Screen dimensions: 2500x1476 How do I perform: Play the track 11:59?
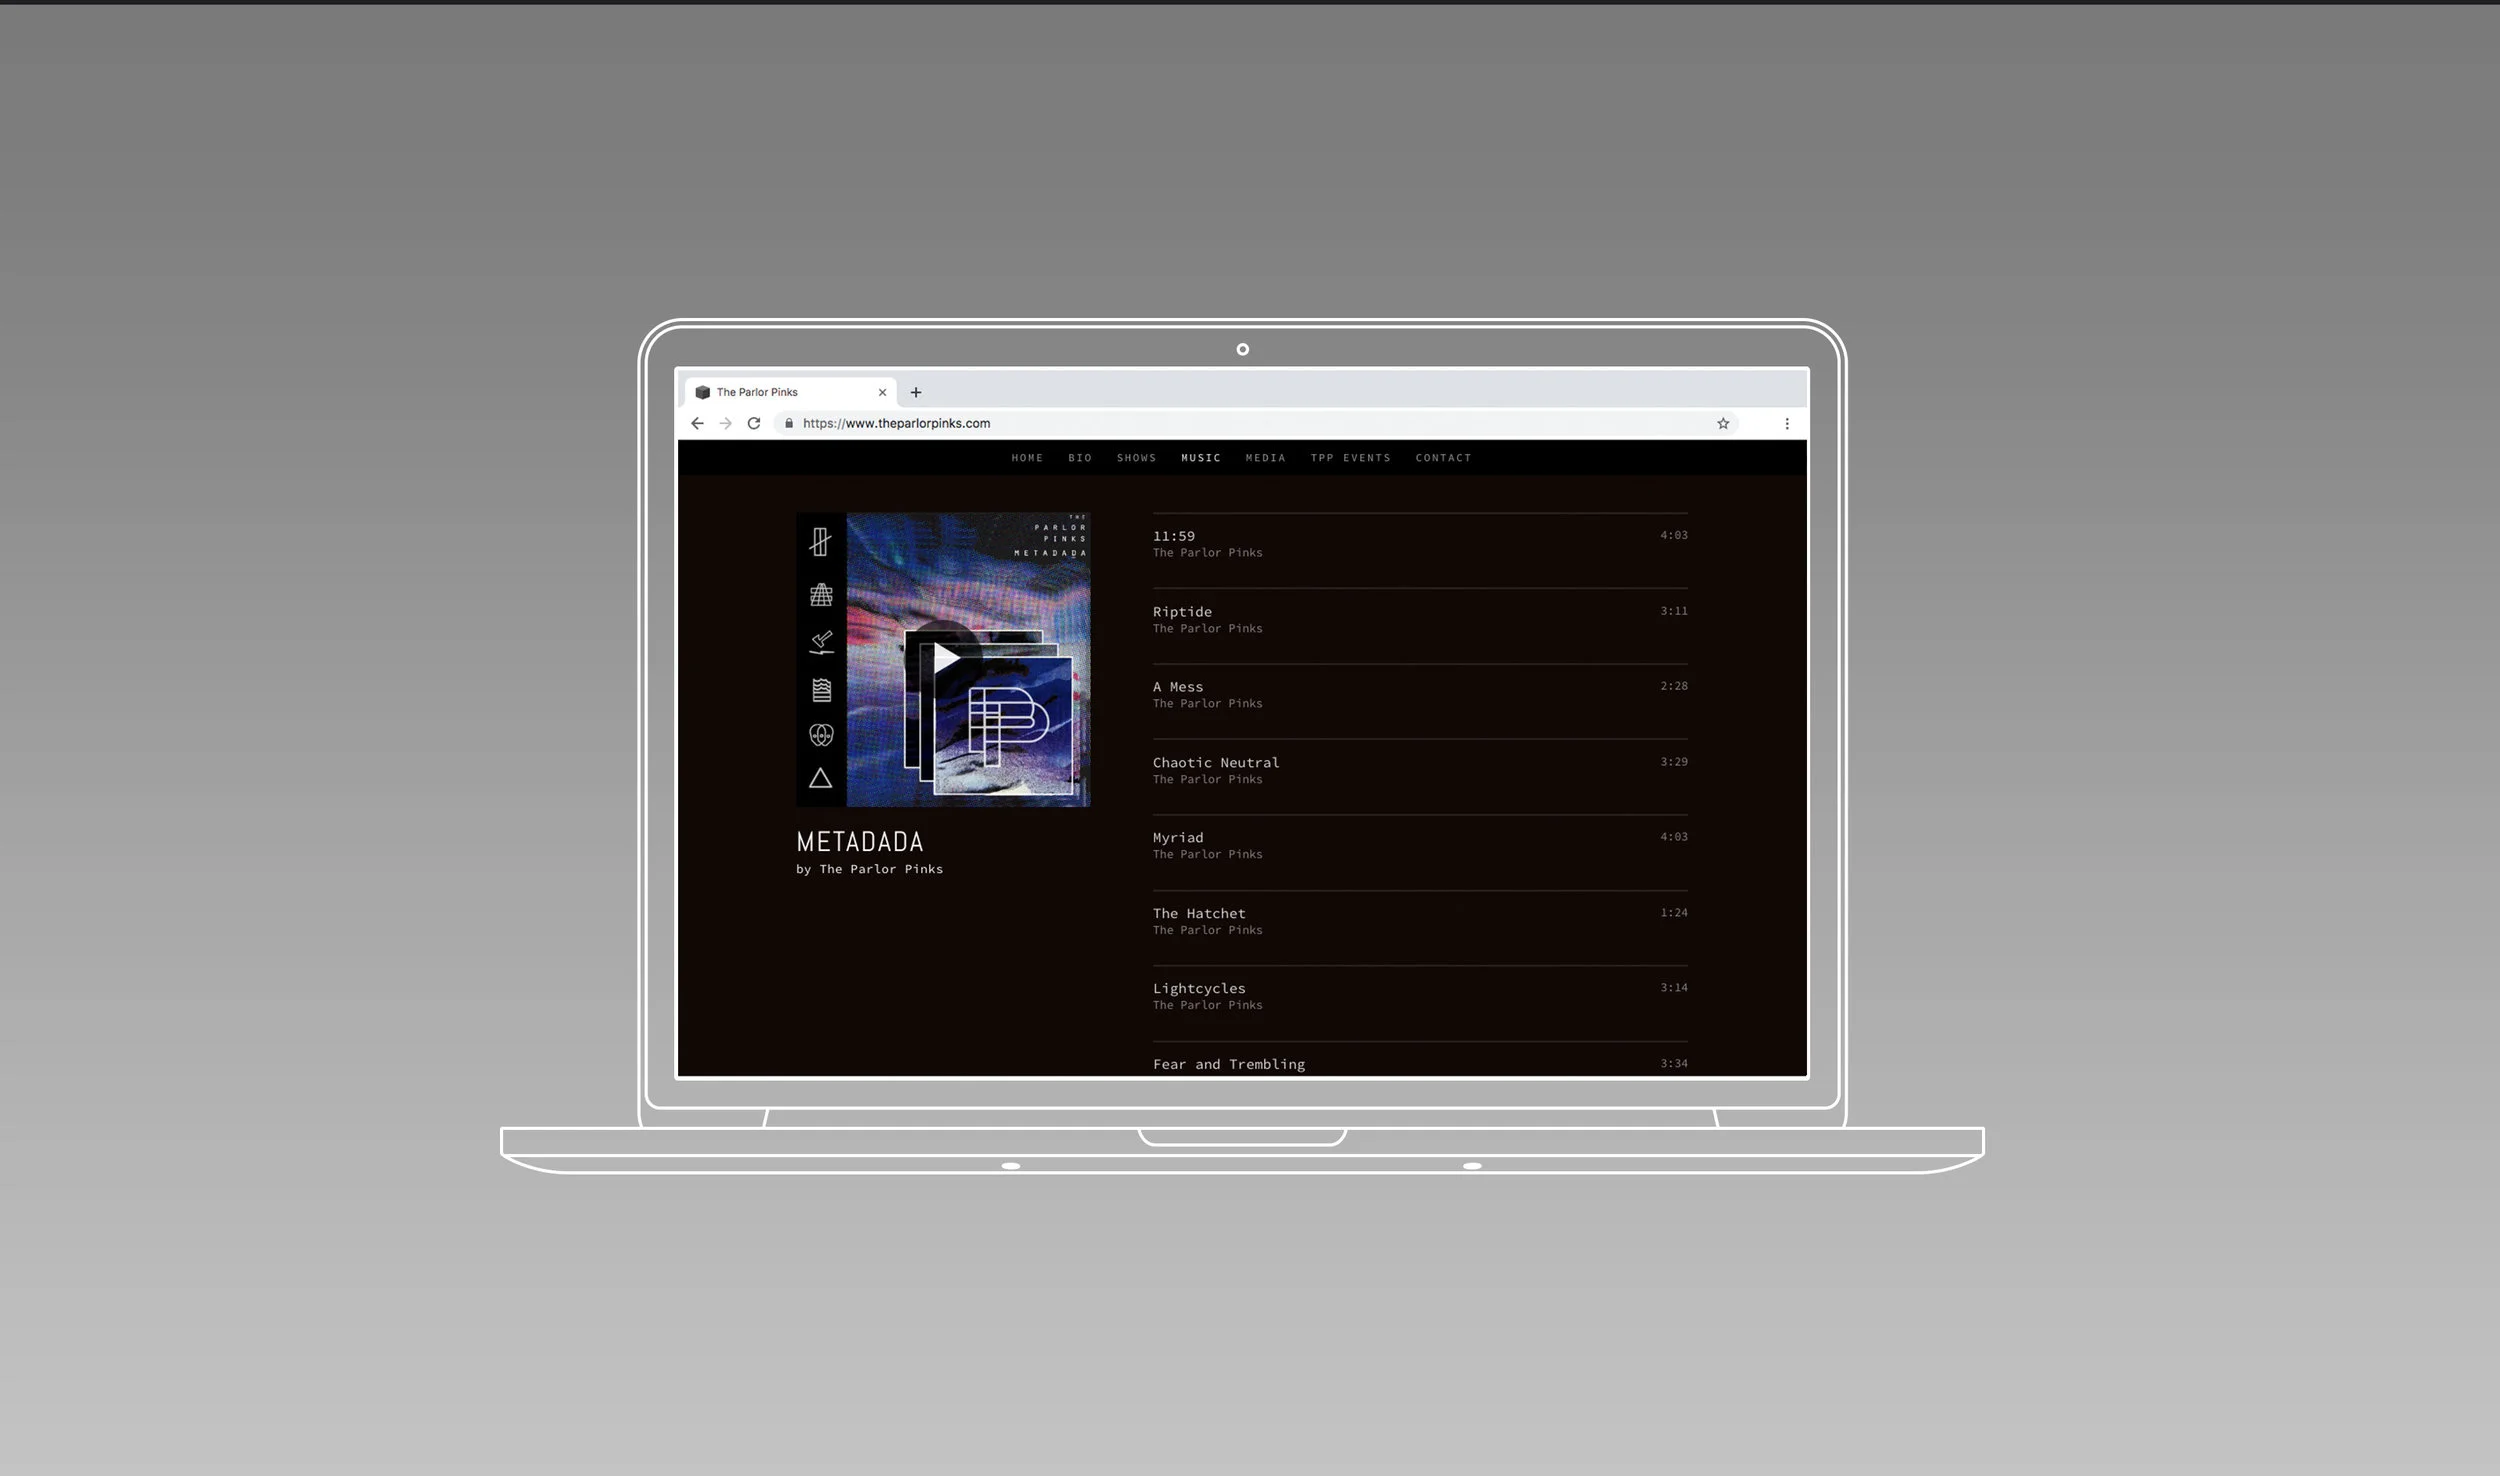[x=1420, y=550]
